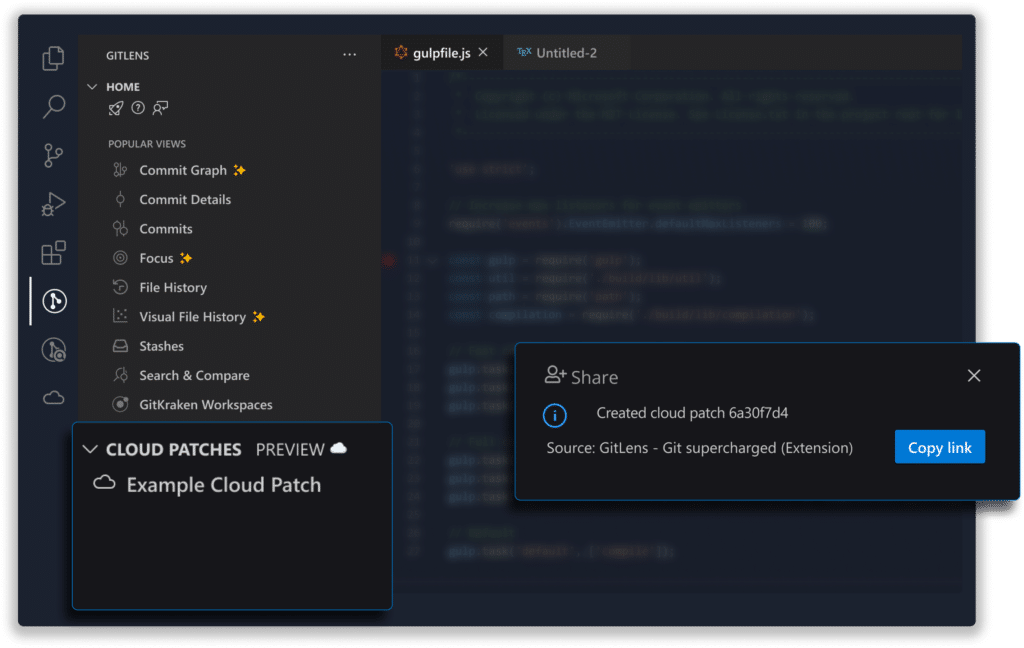This screenshot has width=1024, height=648.
Task: Click the feedback person icon under HOME
Action: 160,108
